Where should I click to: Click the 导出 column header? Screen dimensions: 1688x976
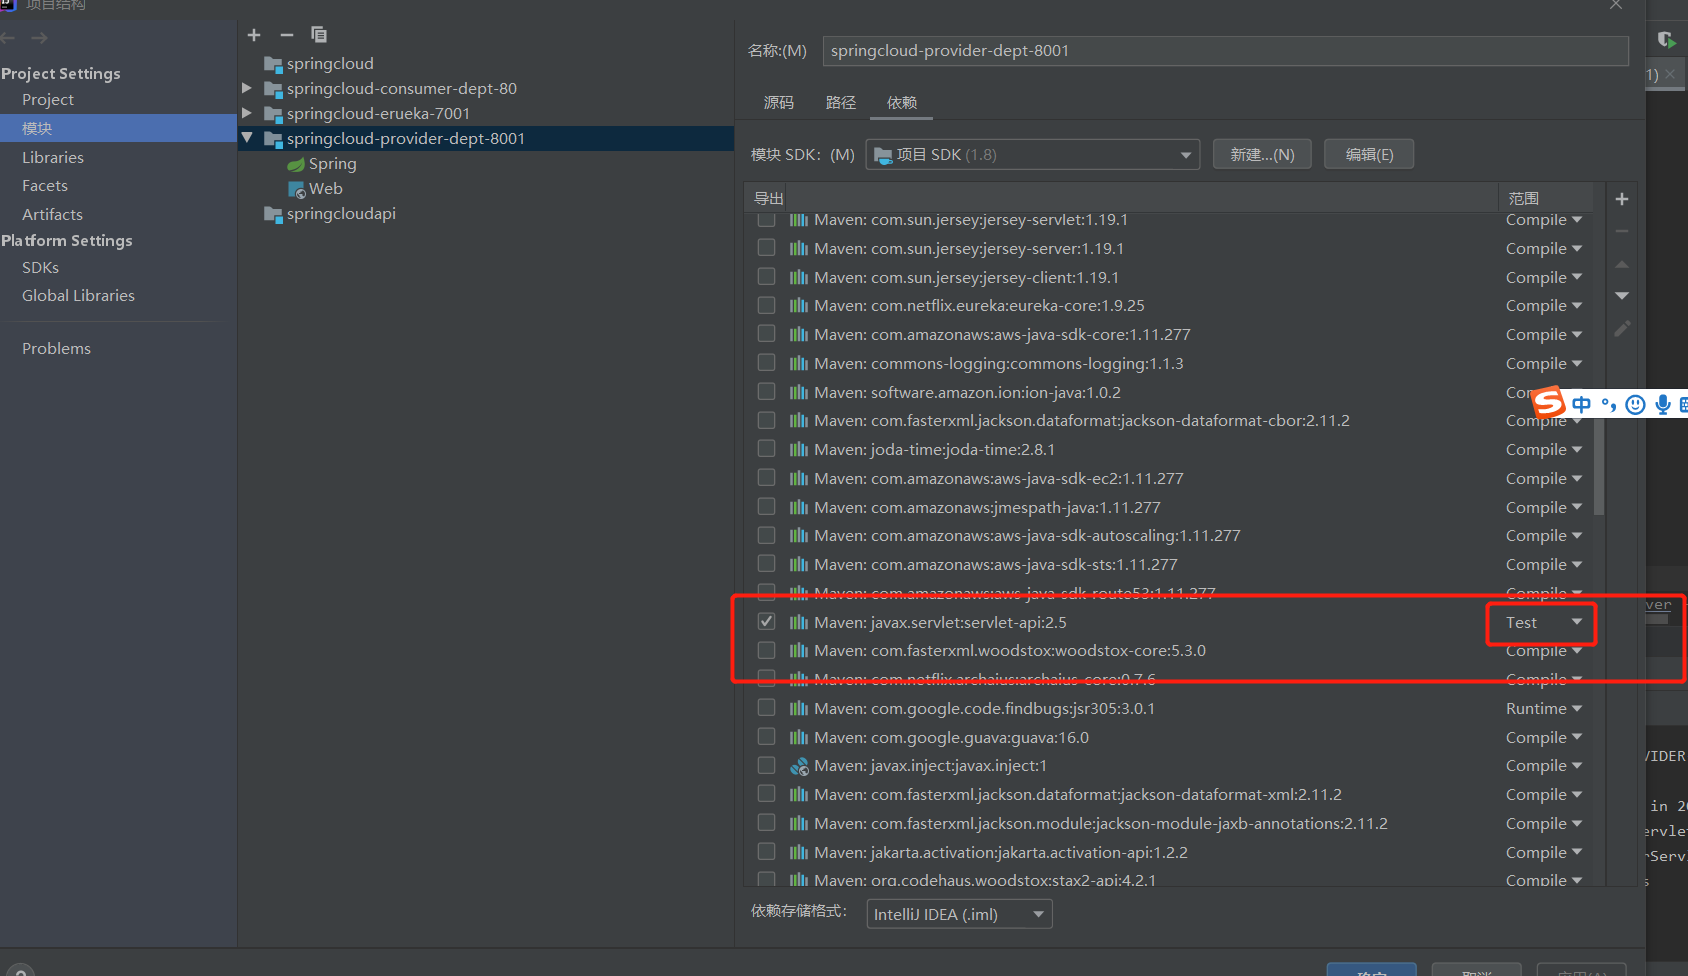(769, 198)
